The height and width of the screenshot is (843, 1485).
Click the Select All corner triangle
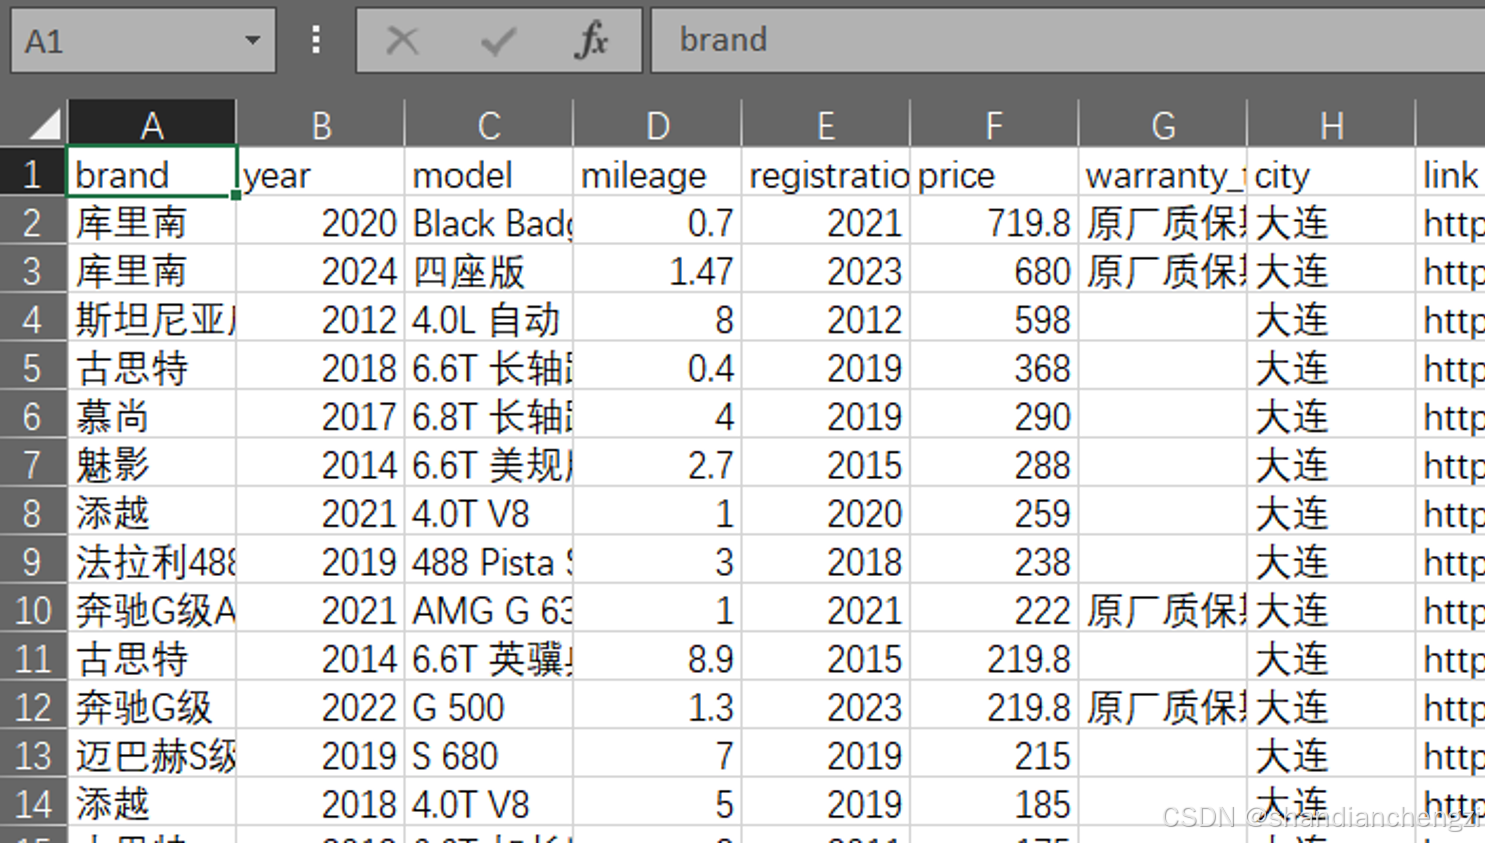coord(44,124)
